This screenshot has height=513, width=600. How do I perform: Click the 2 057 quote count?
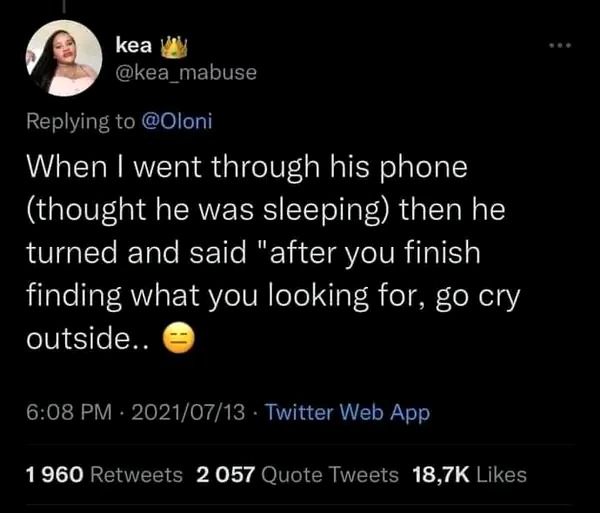click(x=225, y=475)
